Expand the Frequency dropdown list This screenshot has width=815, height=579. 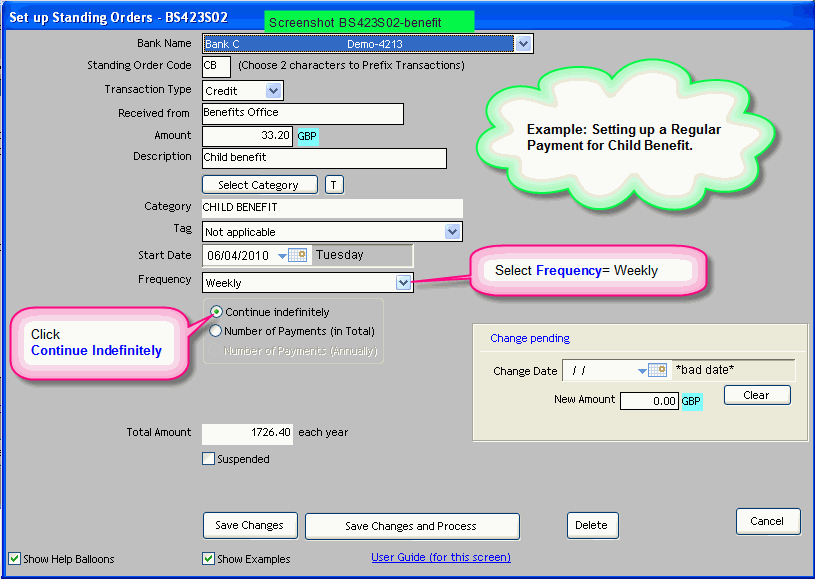pos(403,283)
